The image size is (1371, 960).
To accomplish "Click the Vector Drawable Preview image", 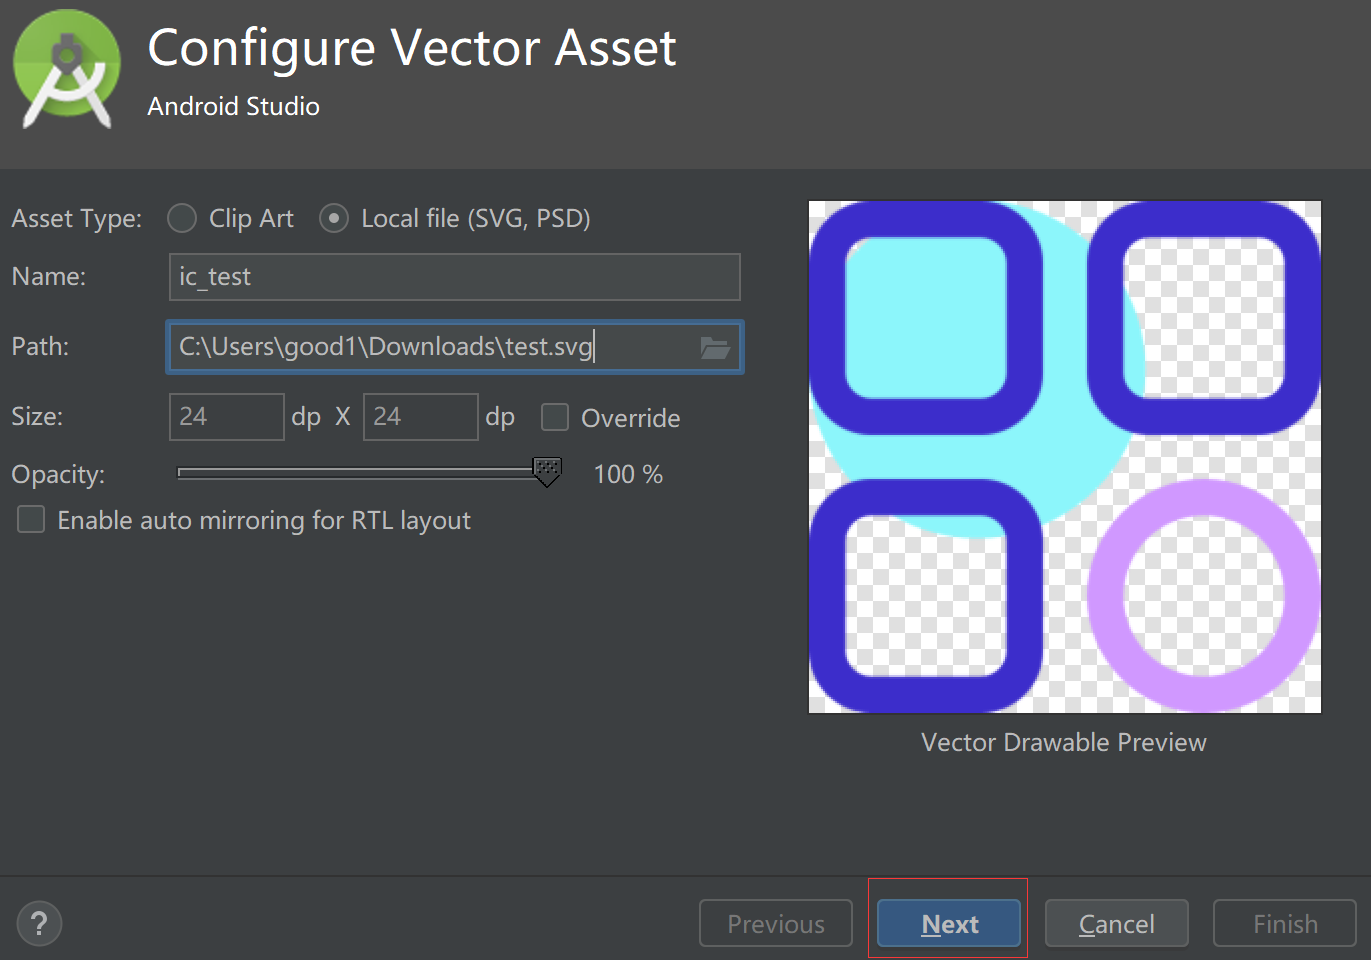I will (1065, 457).
